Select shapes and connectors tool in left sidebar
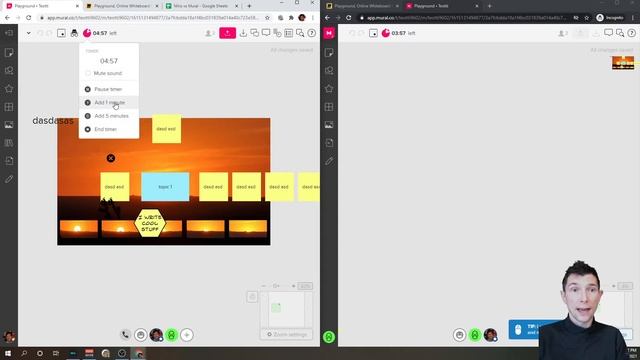The width and height of the screenshot is (640, 360). pyautogui.click(x=9, y=71)
